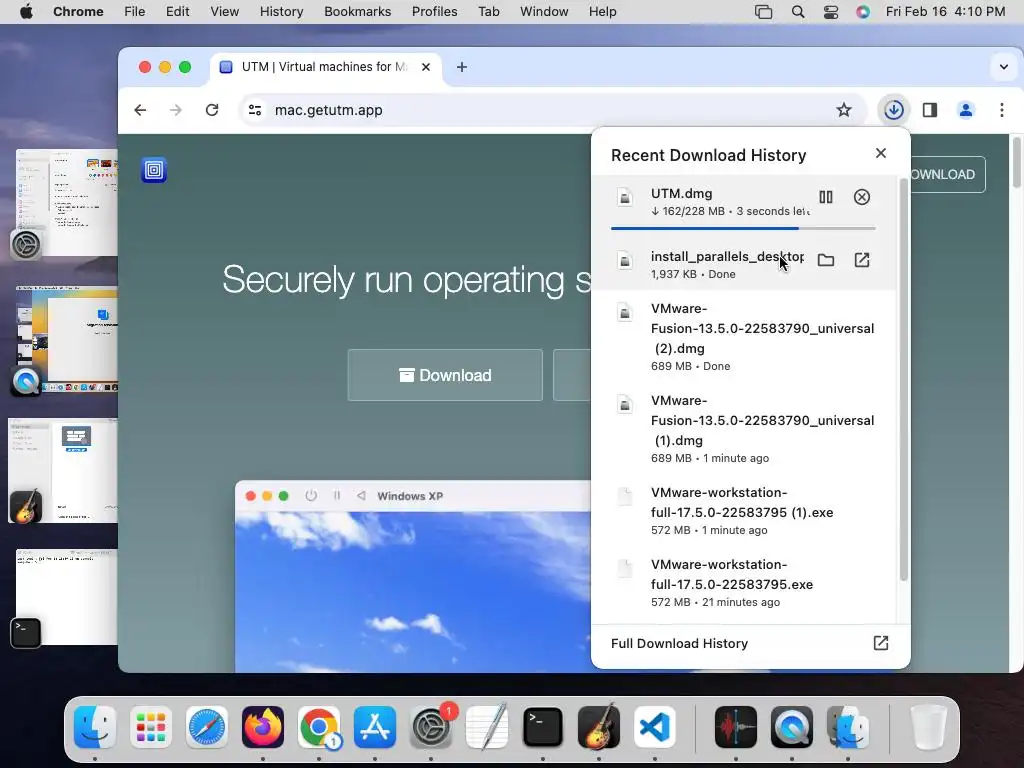Screen dimensions: 1024x768
Task: Open the Profiles menu
Action: [x=434, y=12]
